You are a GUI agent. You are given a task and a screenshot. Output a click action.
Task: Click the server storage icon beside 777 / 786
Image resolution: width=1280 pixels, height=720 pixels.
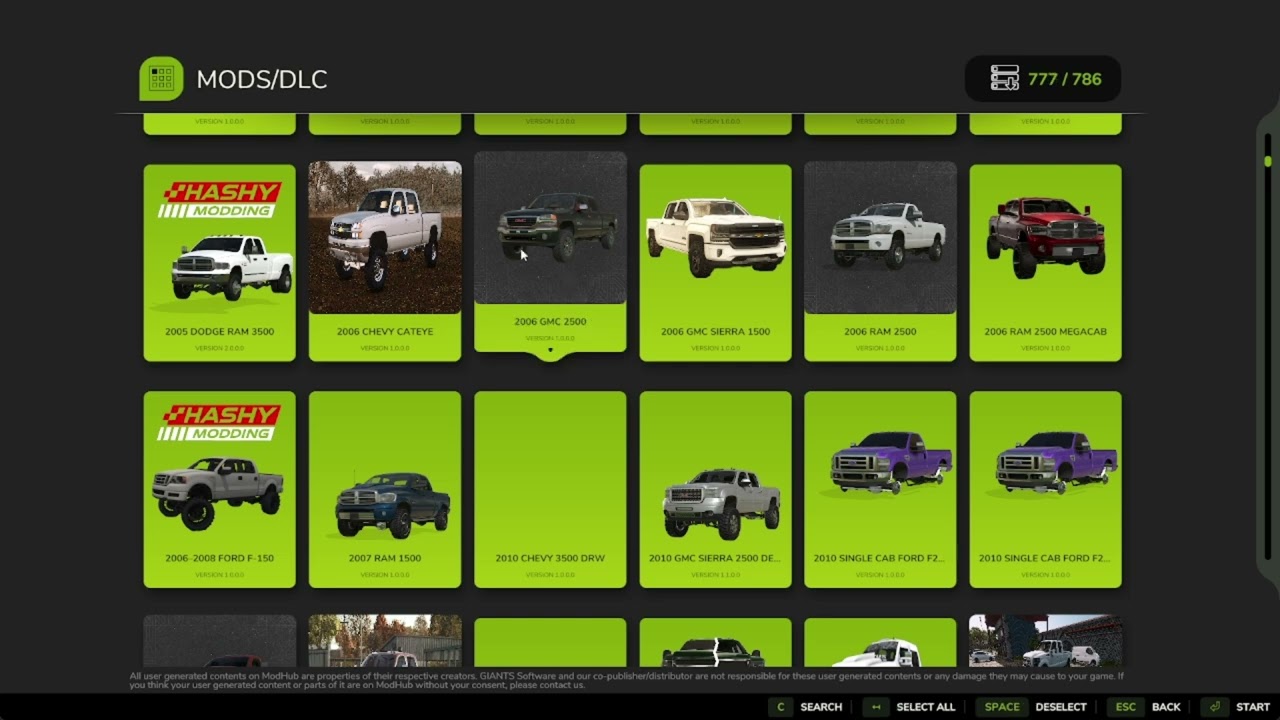click(1004, 79)
